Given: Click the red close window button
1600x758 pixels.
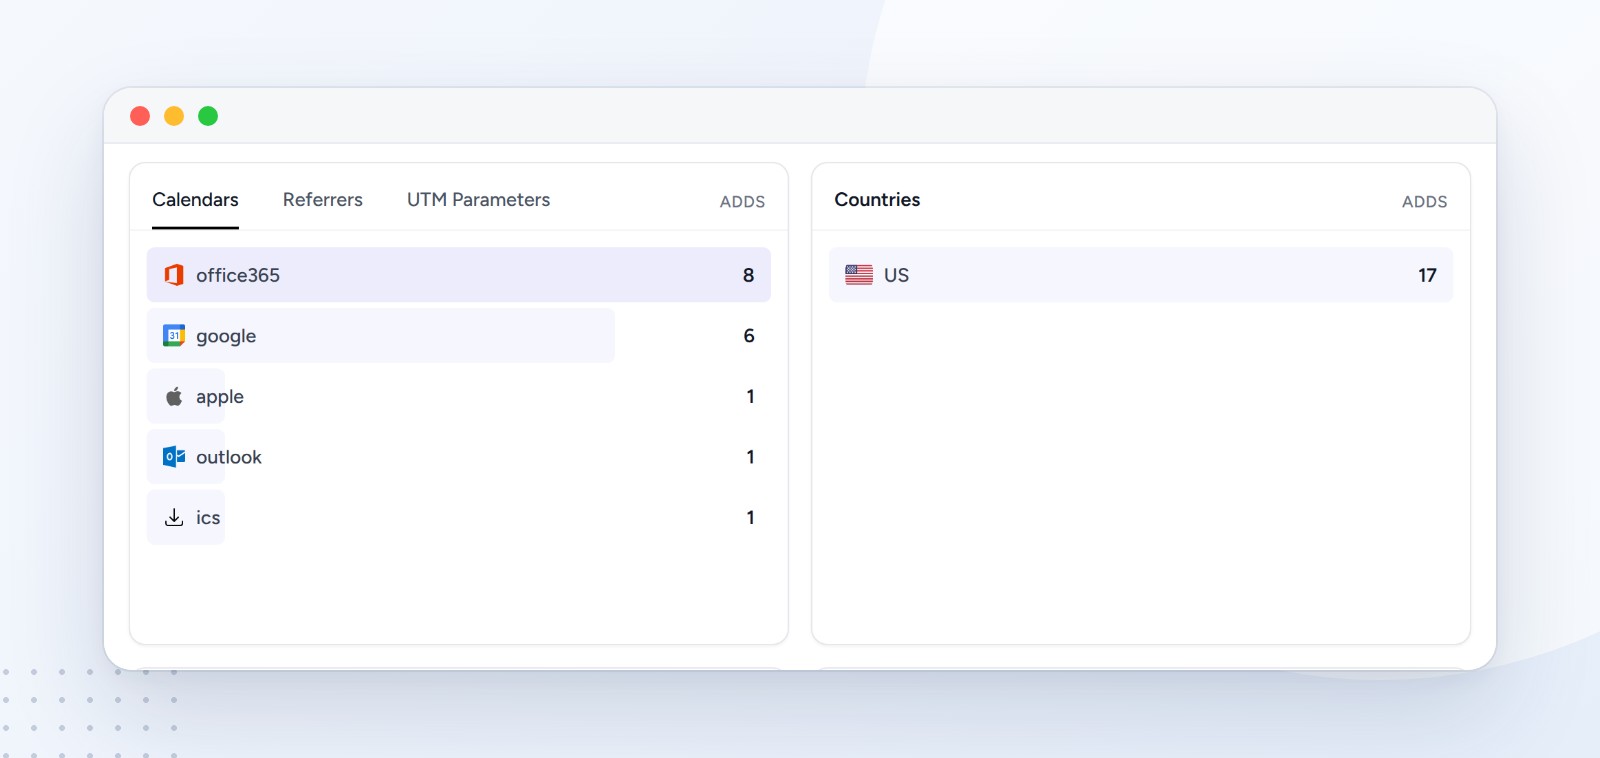Looking at the screenshot, I should pos(140,116).
